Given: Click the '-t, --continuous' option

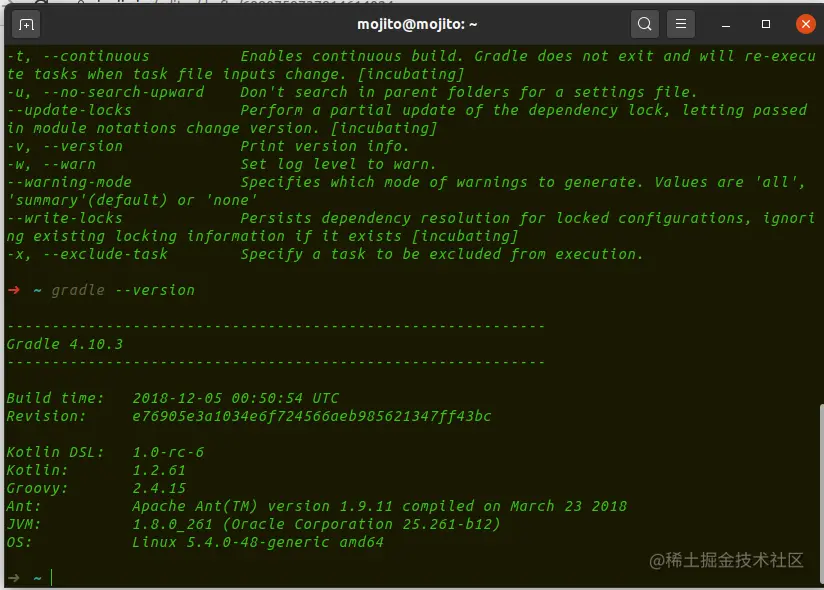Looking at the screenshot, I should (x=78, y=56).
